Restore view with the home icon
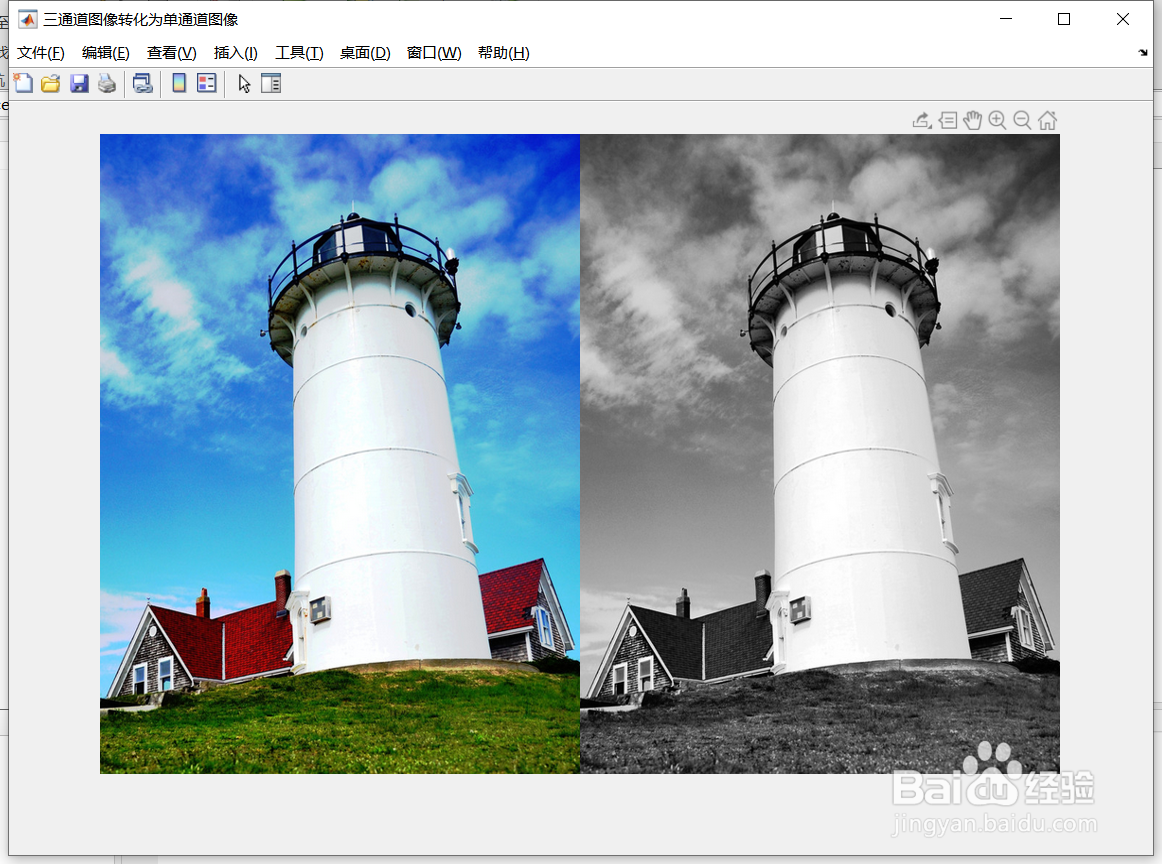This screenshot has height=864, width=1162. pos(1047,120)
